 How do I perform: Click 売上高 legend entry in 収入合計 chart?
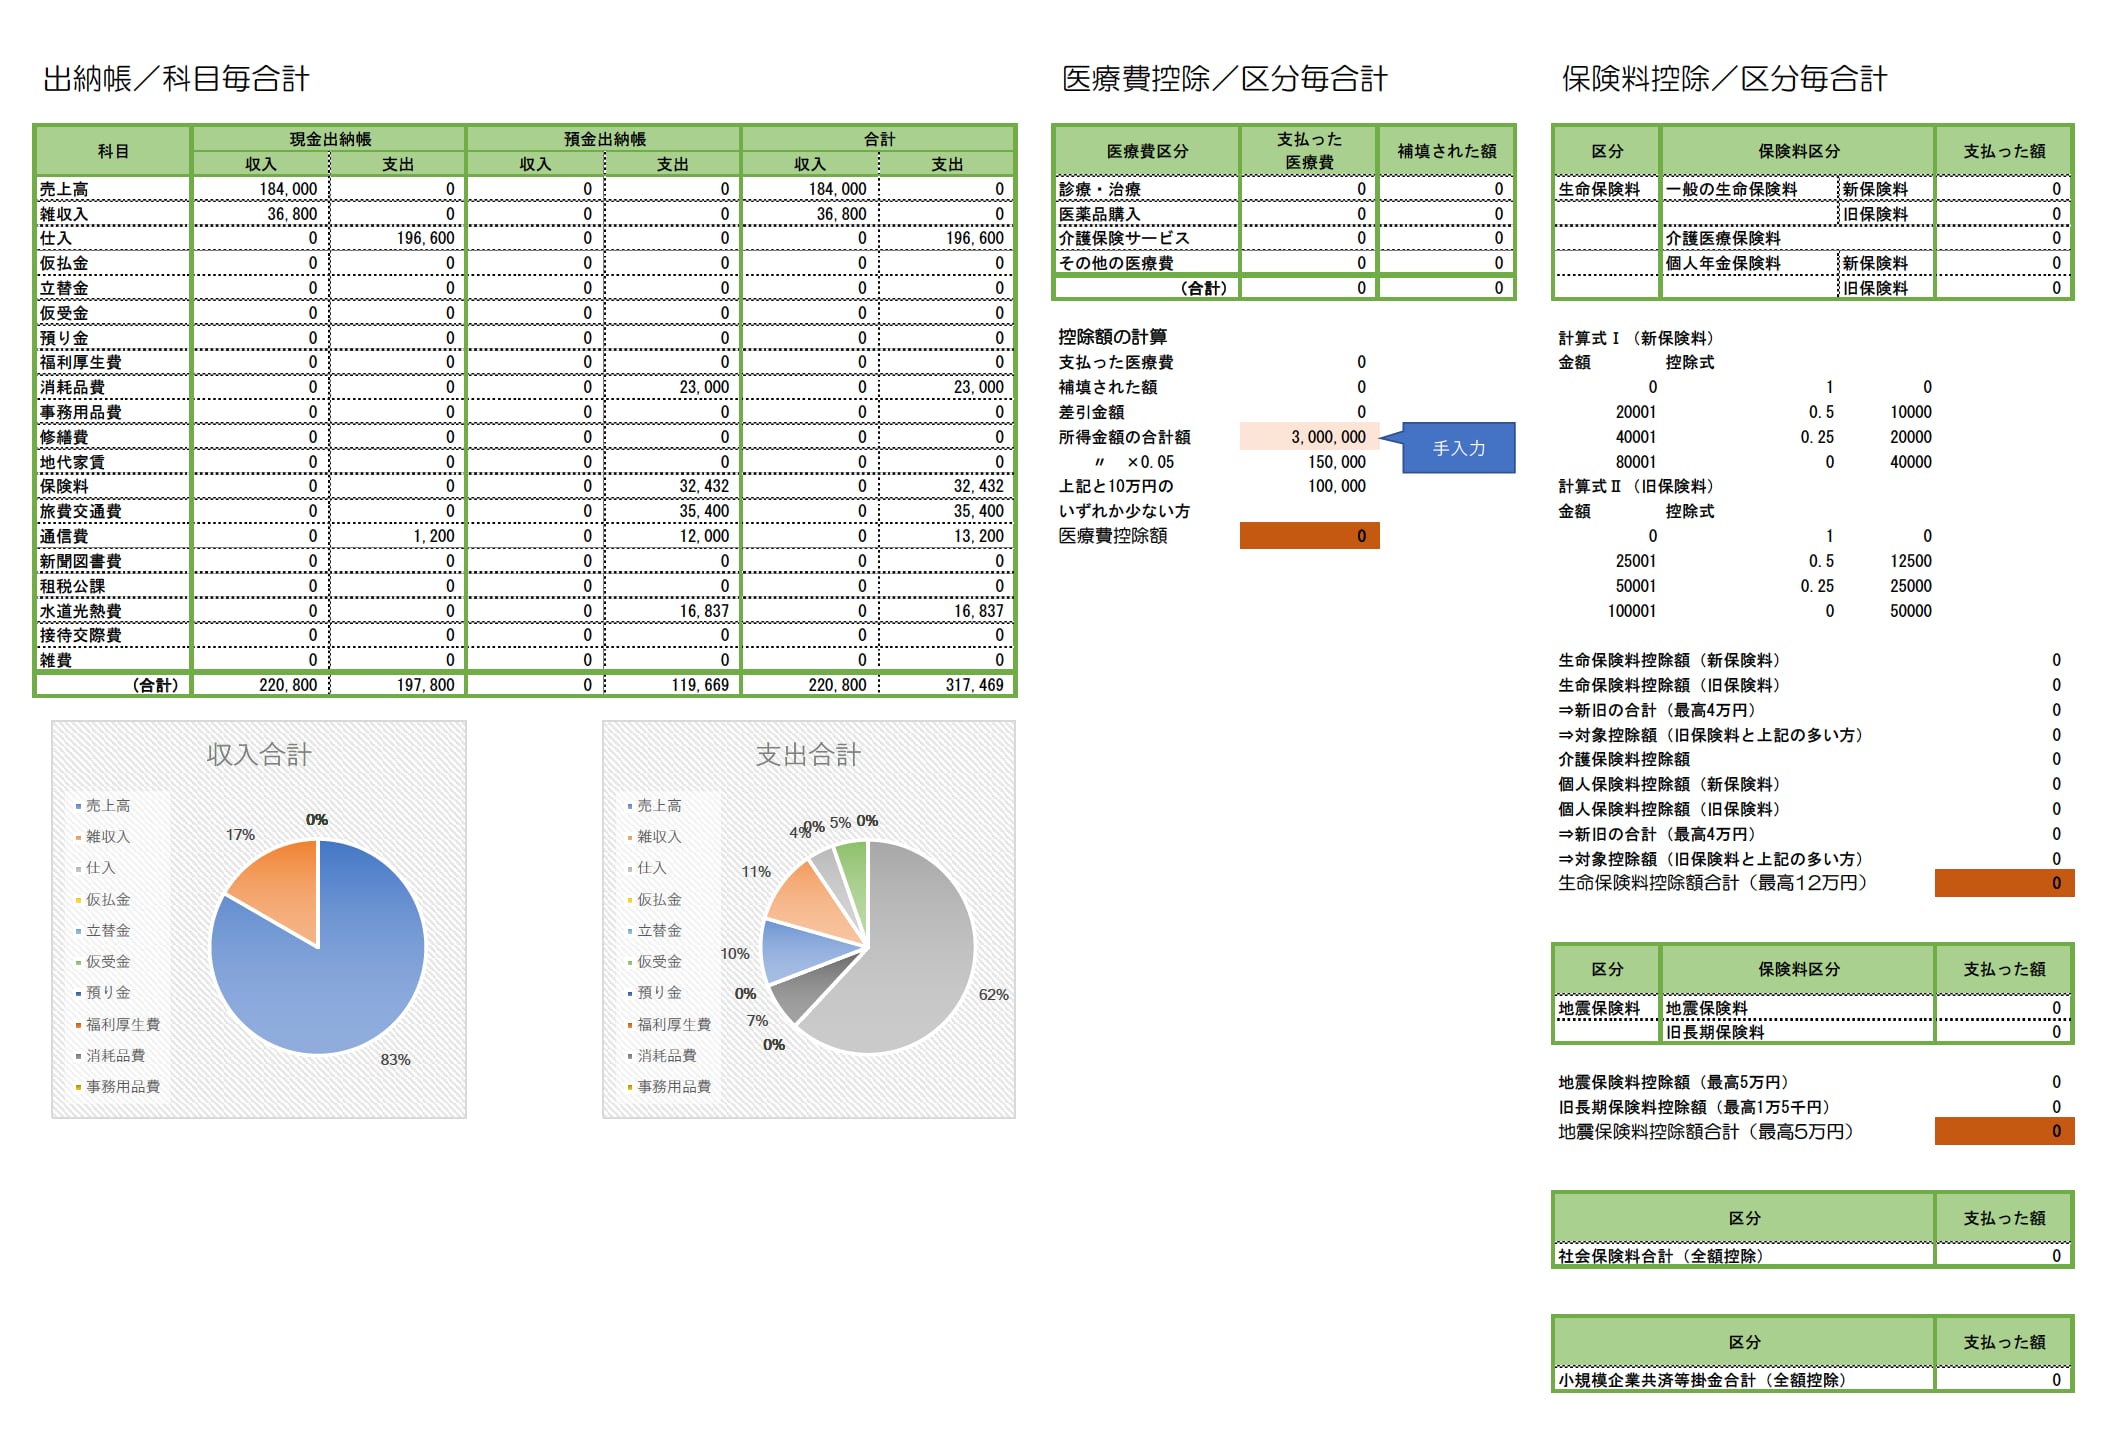(108, 805)
